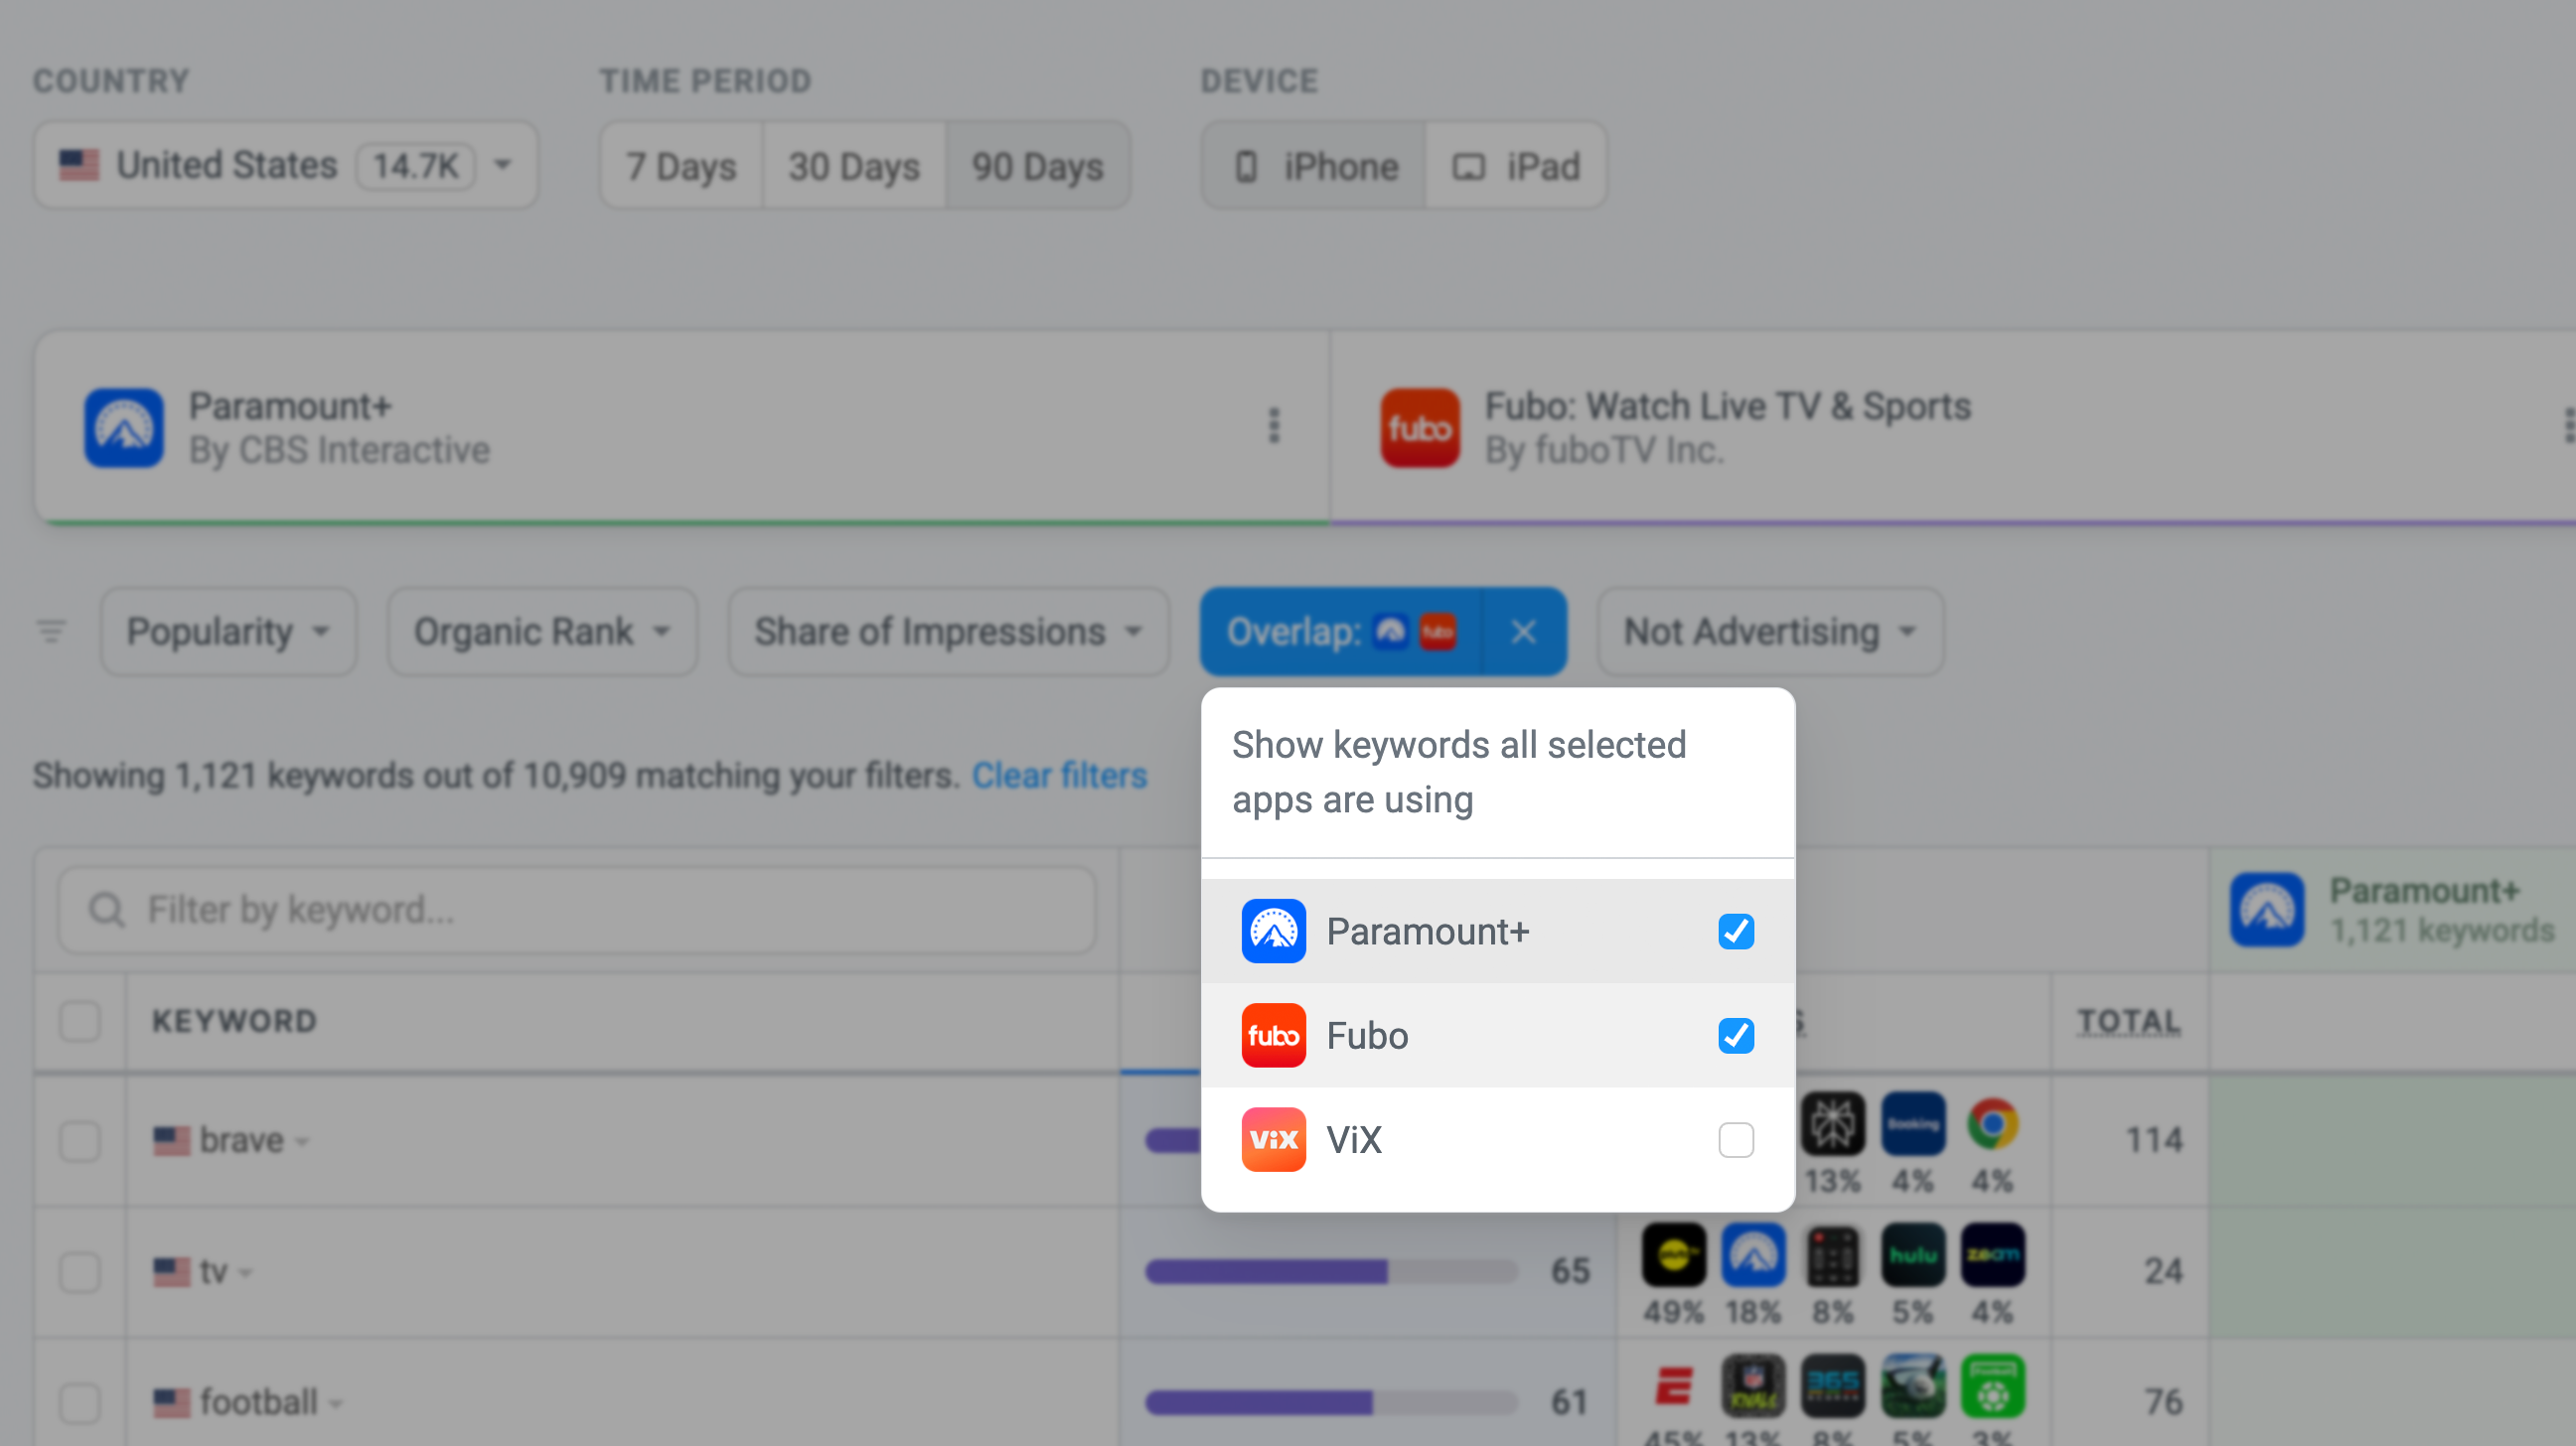The height and width of the screenshot is (1446, 2576).
Task: Click the popularity value 61 in football row
Action: [1569, 1402]
